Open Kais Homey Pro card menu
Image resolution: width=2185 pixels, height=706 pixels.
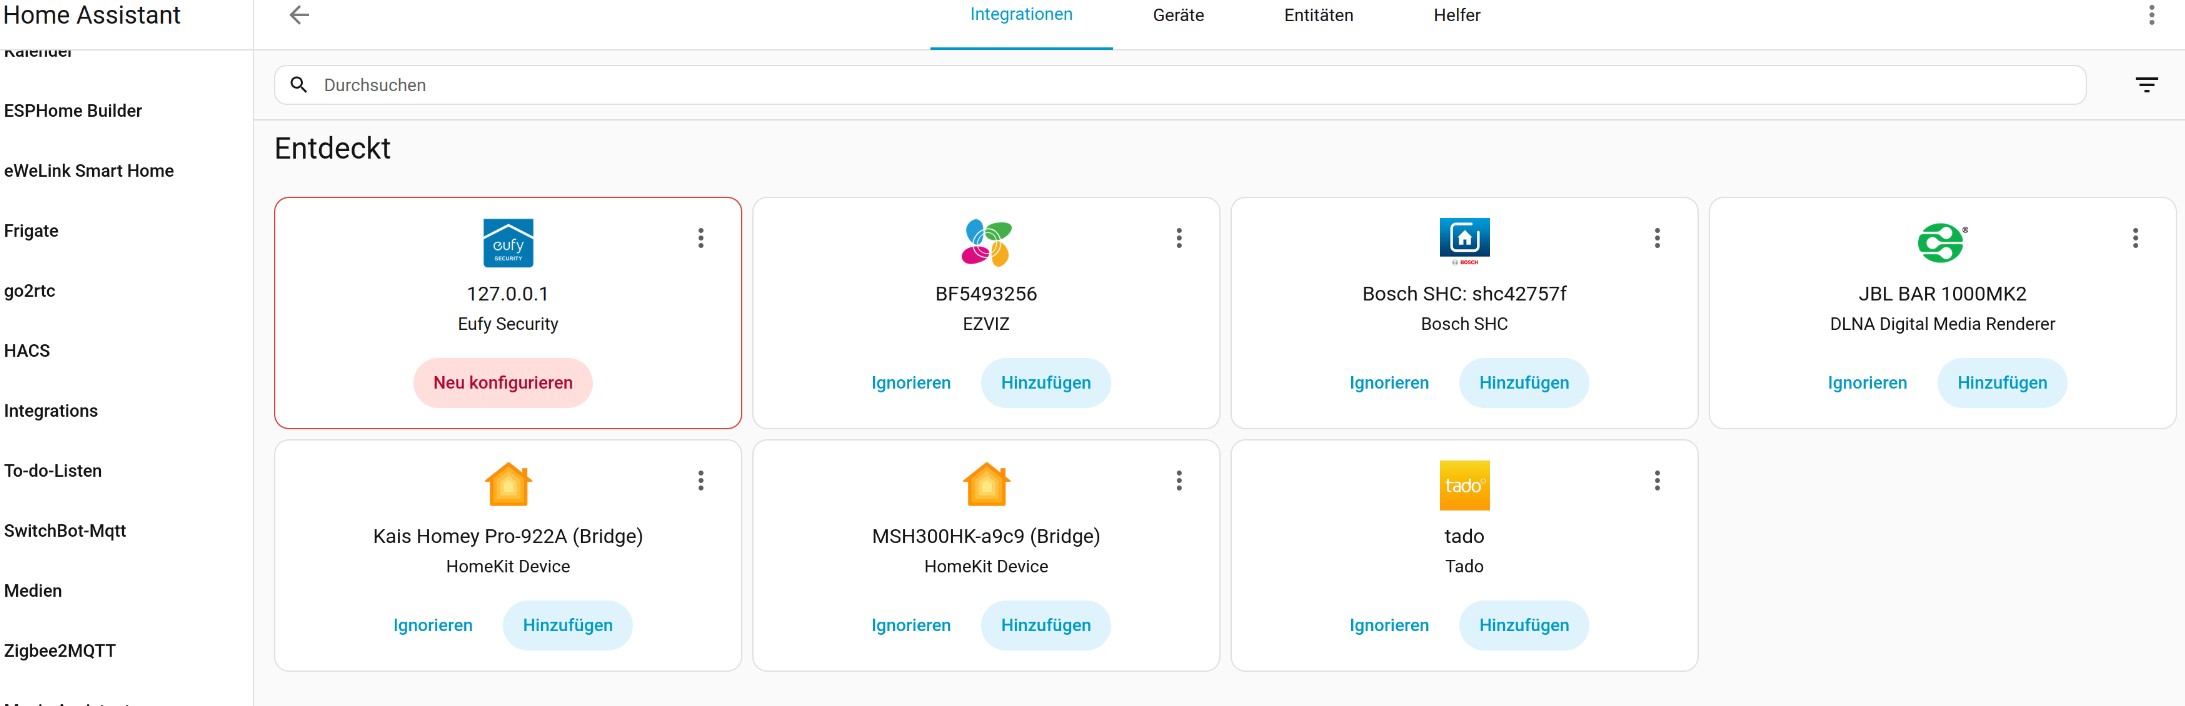pos(701,481)
